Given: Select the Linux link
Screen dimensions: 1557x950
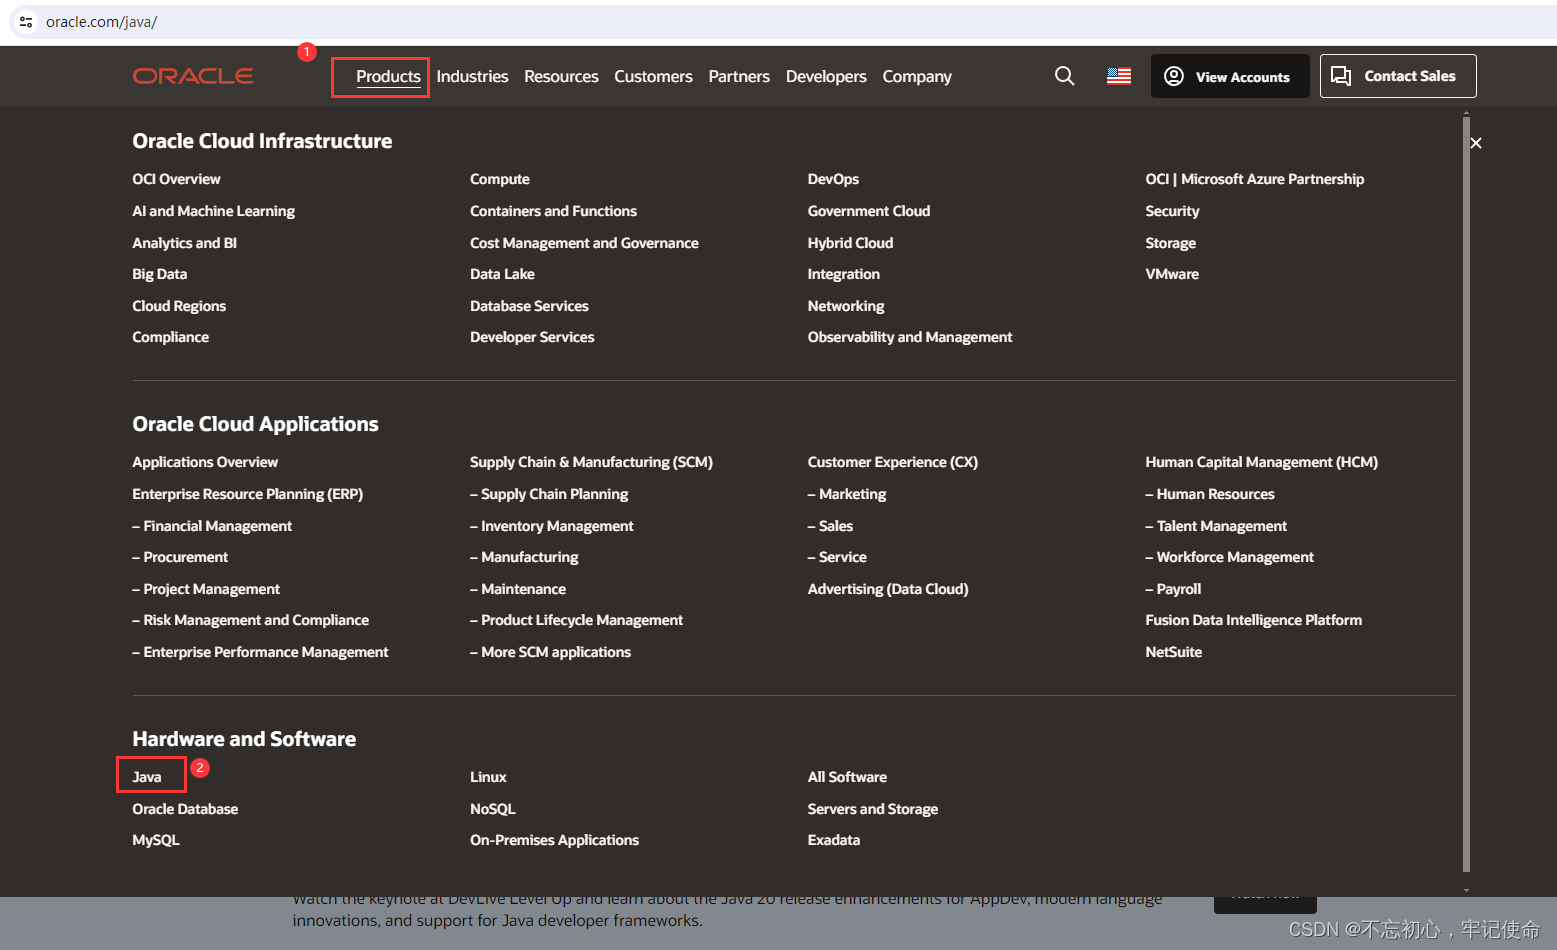Looking at the screenshot, I should coord(488,777).
